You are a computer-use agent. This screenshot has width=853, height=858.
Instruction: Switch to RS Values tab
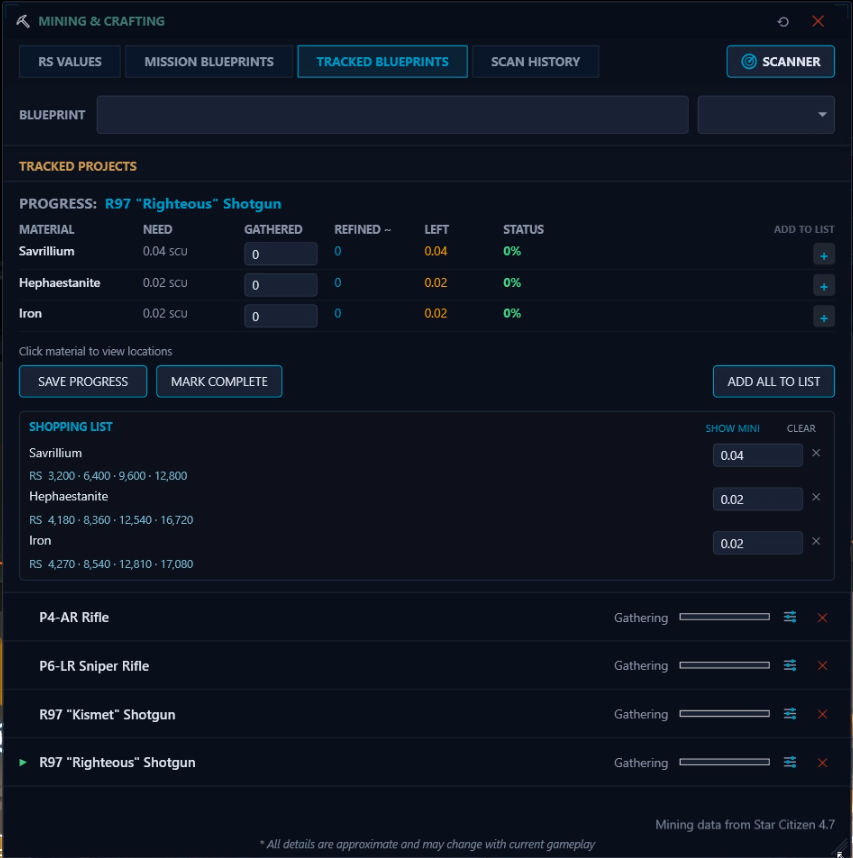click(69, 61)
